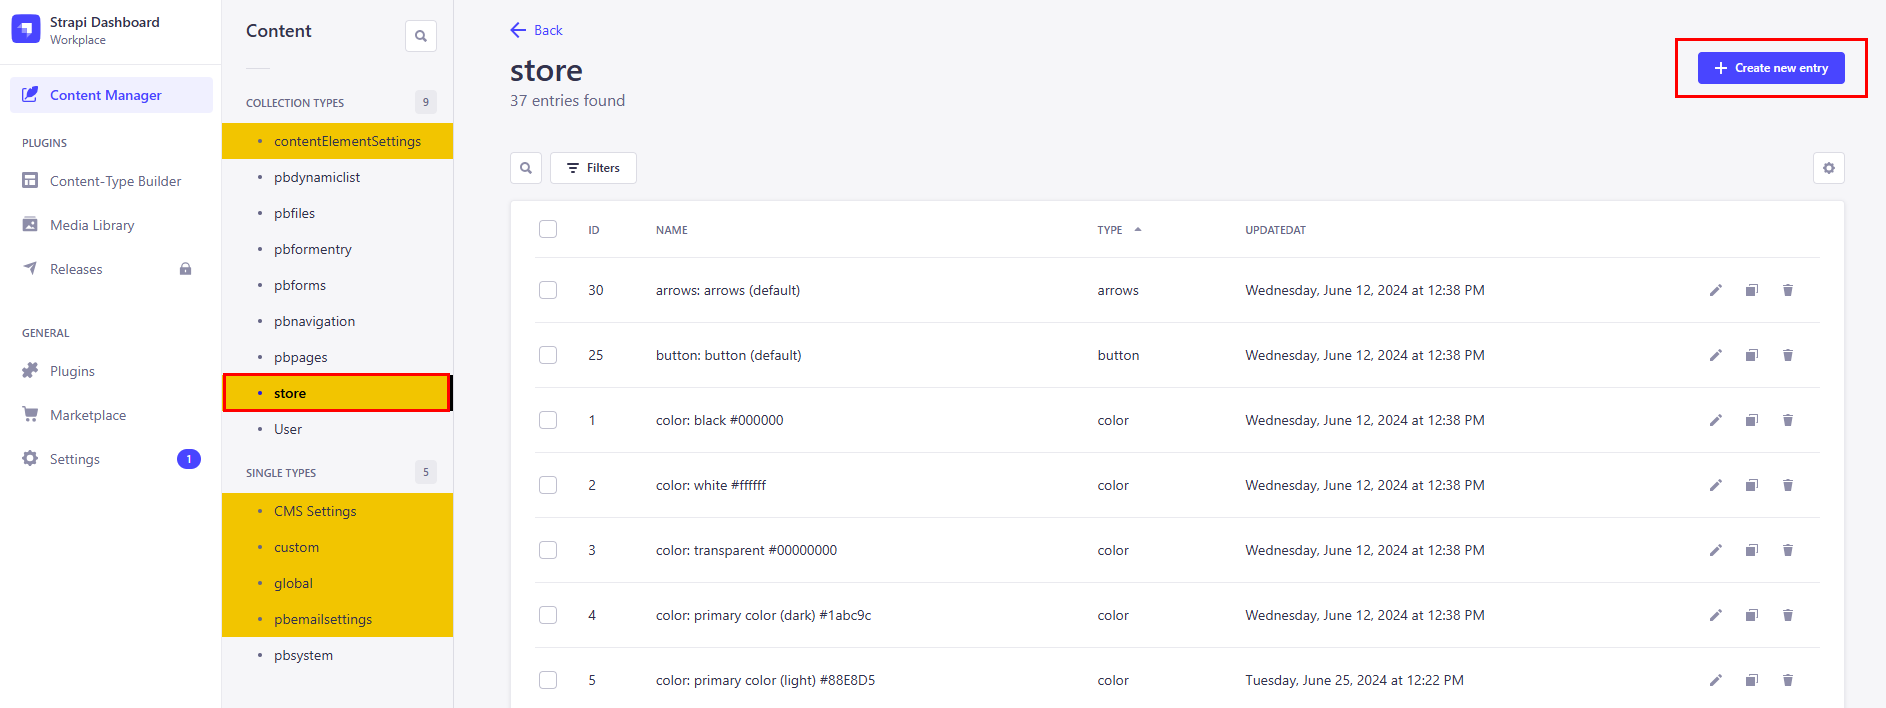Open Content-Type Builder plugin
This screenshot has height=708, width=1886.
[111, 181]
